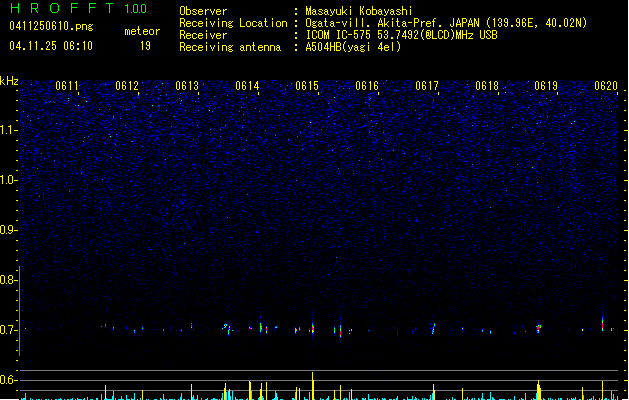Click the Receiving antenna label
The width and height of the screenshot is (629, 400).
[x=230, y=47]
